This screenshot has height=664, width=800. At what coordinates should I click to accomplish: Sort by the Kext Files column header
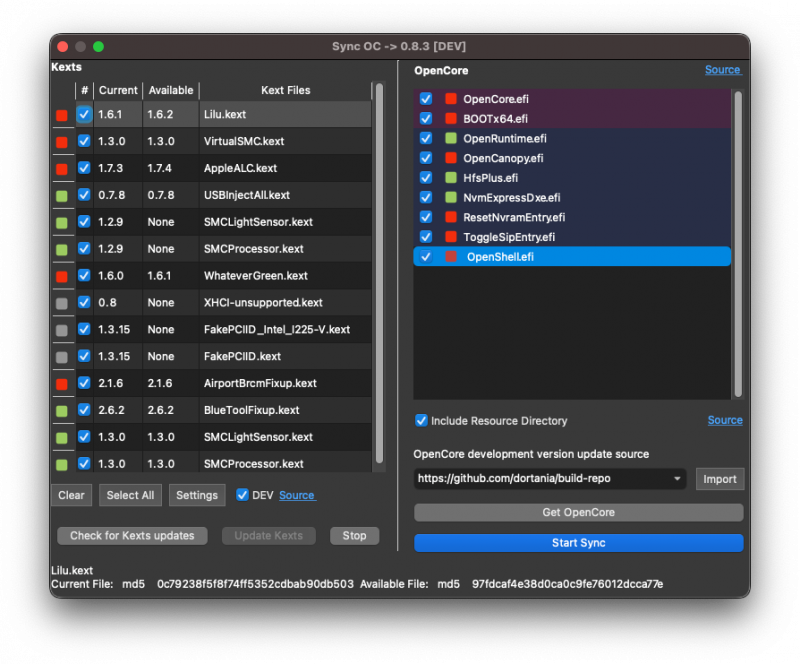click(285, 90)
